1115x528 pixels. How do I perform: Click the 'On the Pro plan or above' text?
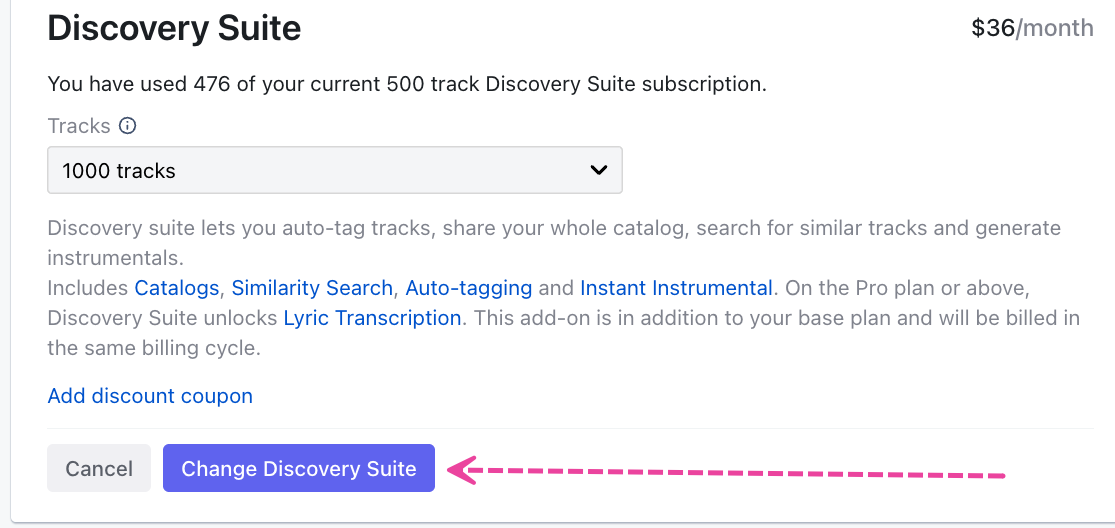907,288
